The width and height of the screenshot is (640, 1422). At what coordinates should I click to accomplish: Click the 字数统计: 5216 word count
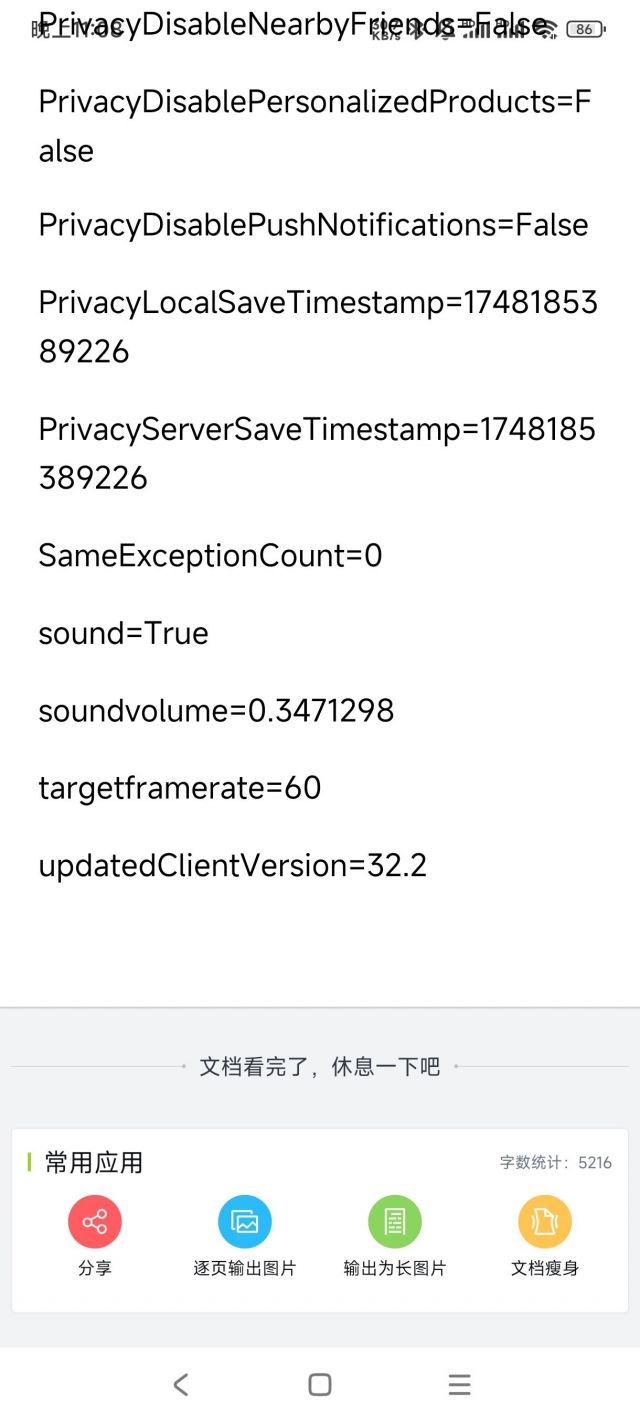556,1163
